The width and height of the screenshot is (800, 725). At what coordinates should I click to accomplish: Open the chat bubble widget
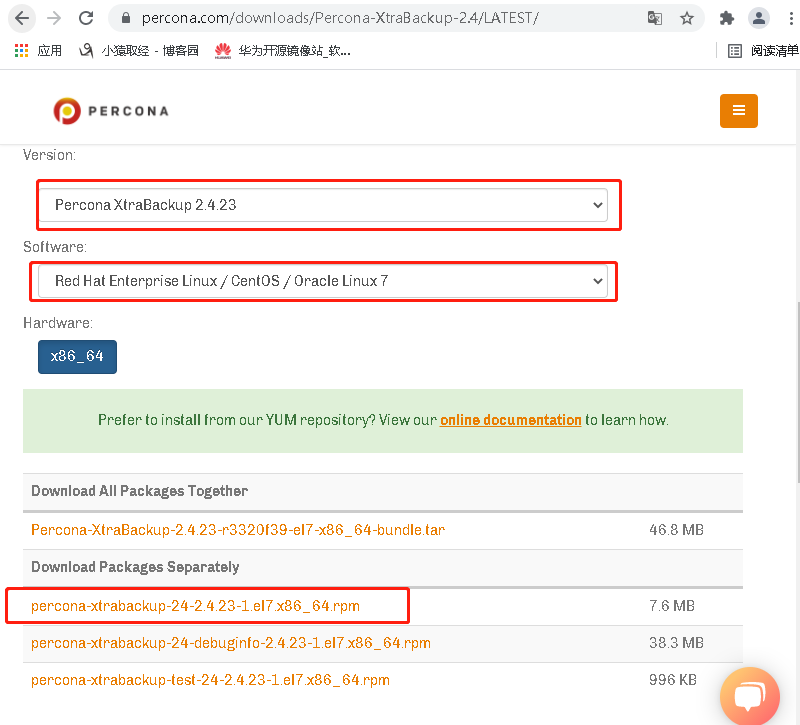[x=749, y=696]
